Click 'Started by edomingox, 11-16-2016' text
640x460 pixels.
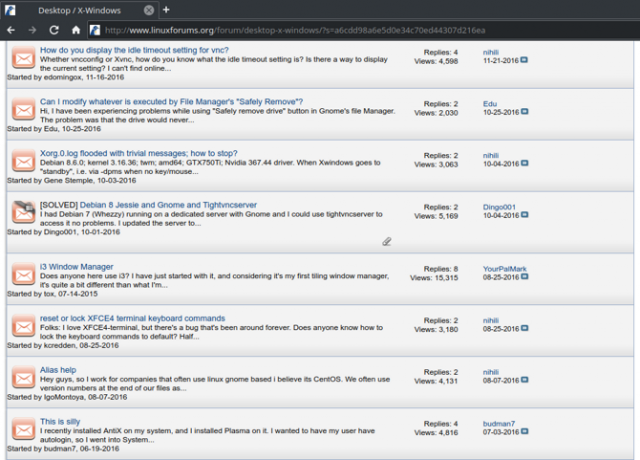click(x=66, y=77)
